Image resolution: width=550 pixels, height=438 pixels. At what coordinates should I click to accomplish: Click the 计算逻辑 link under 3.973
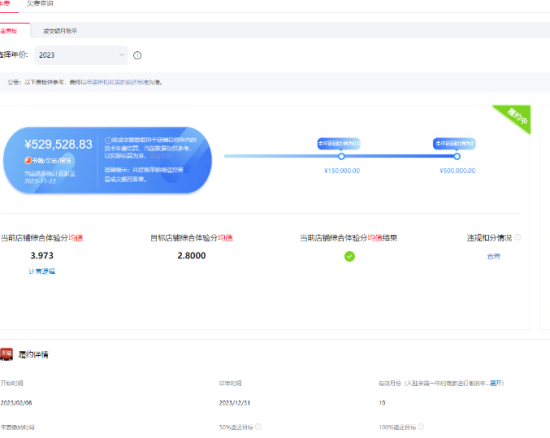[42, 271]
